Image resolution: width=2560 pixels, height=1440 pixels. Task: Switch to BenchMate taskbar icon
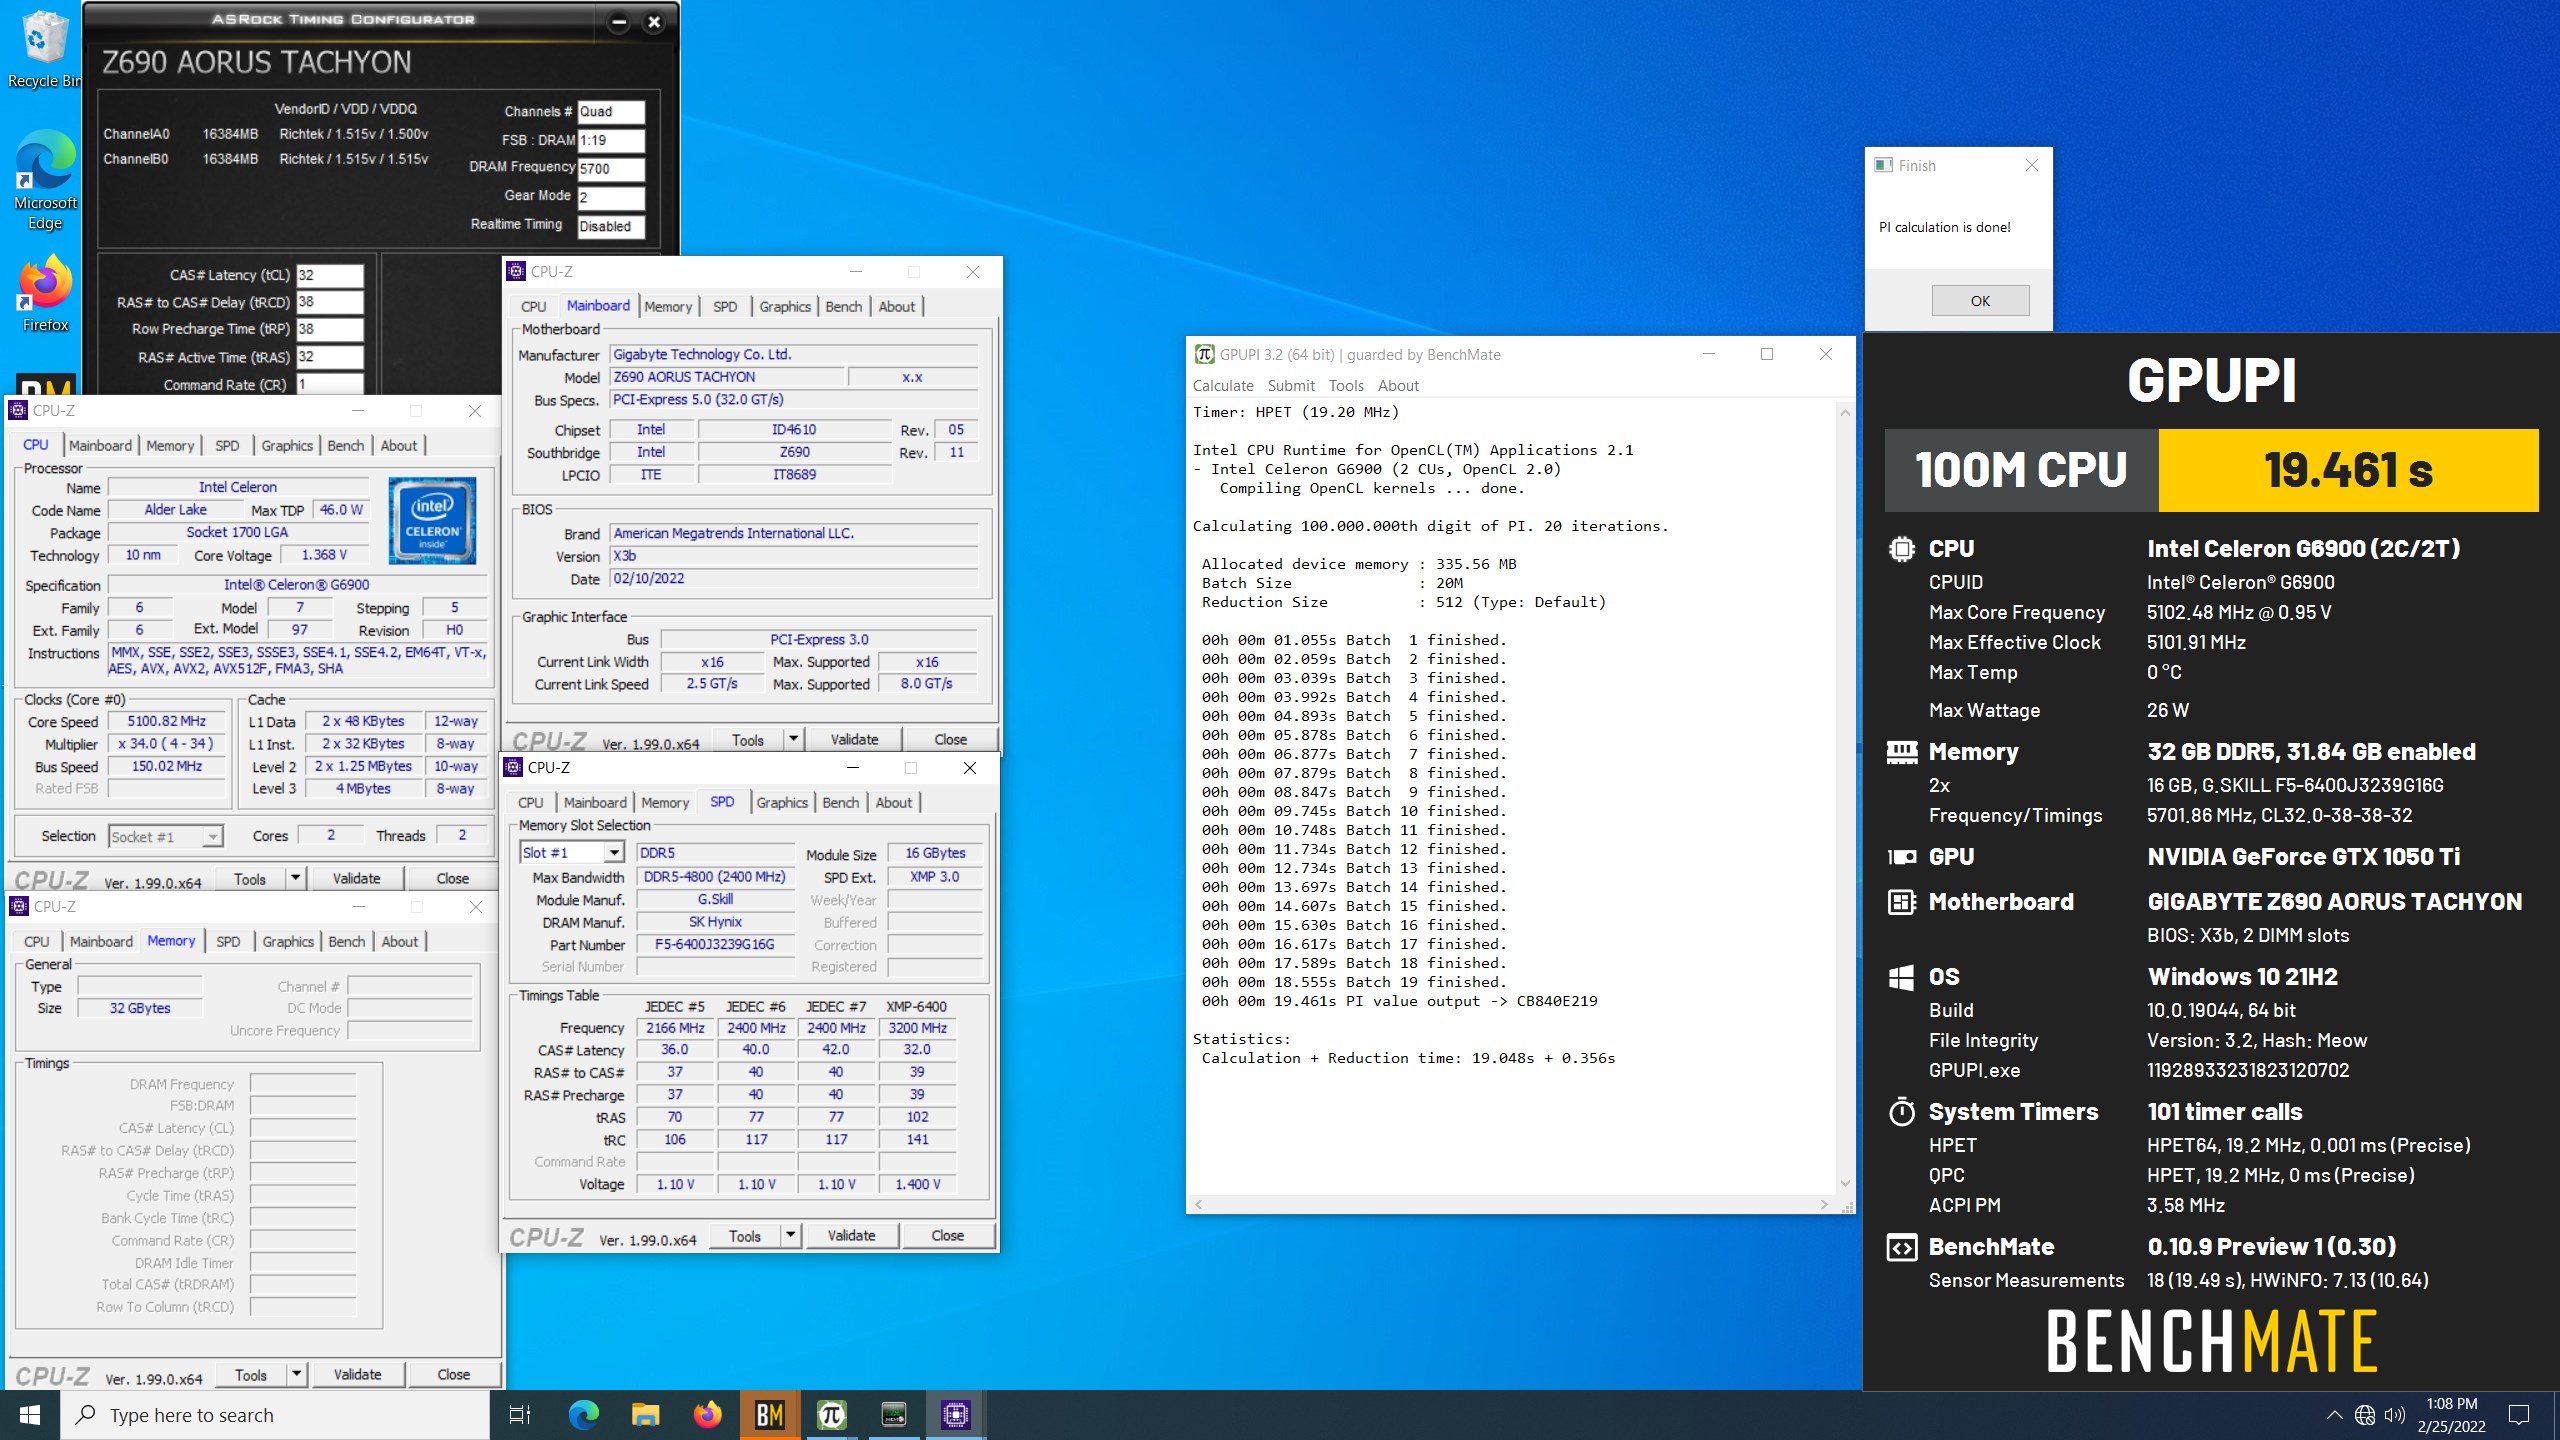[770, 1415]
